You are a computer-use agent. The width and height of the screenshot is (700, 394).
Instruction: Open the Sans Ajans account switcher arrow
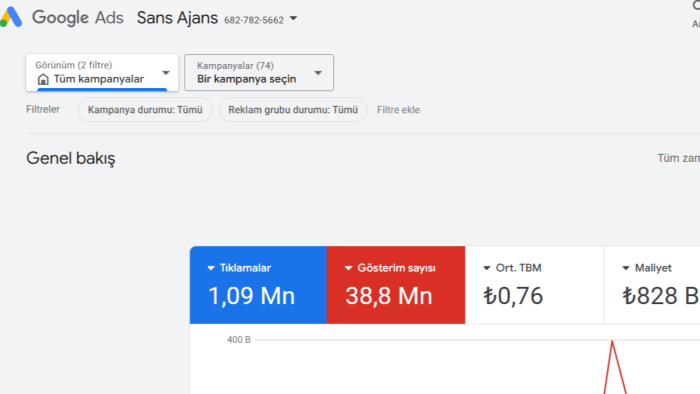pos(293,19)
